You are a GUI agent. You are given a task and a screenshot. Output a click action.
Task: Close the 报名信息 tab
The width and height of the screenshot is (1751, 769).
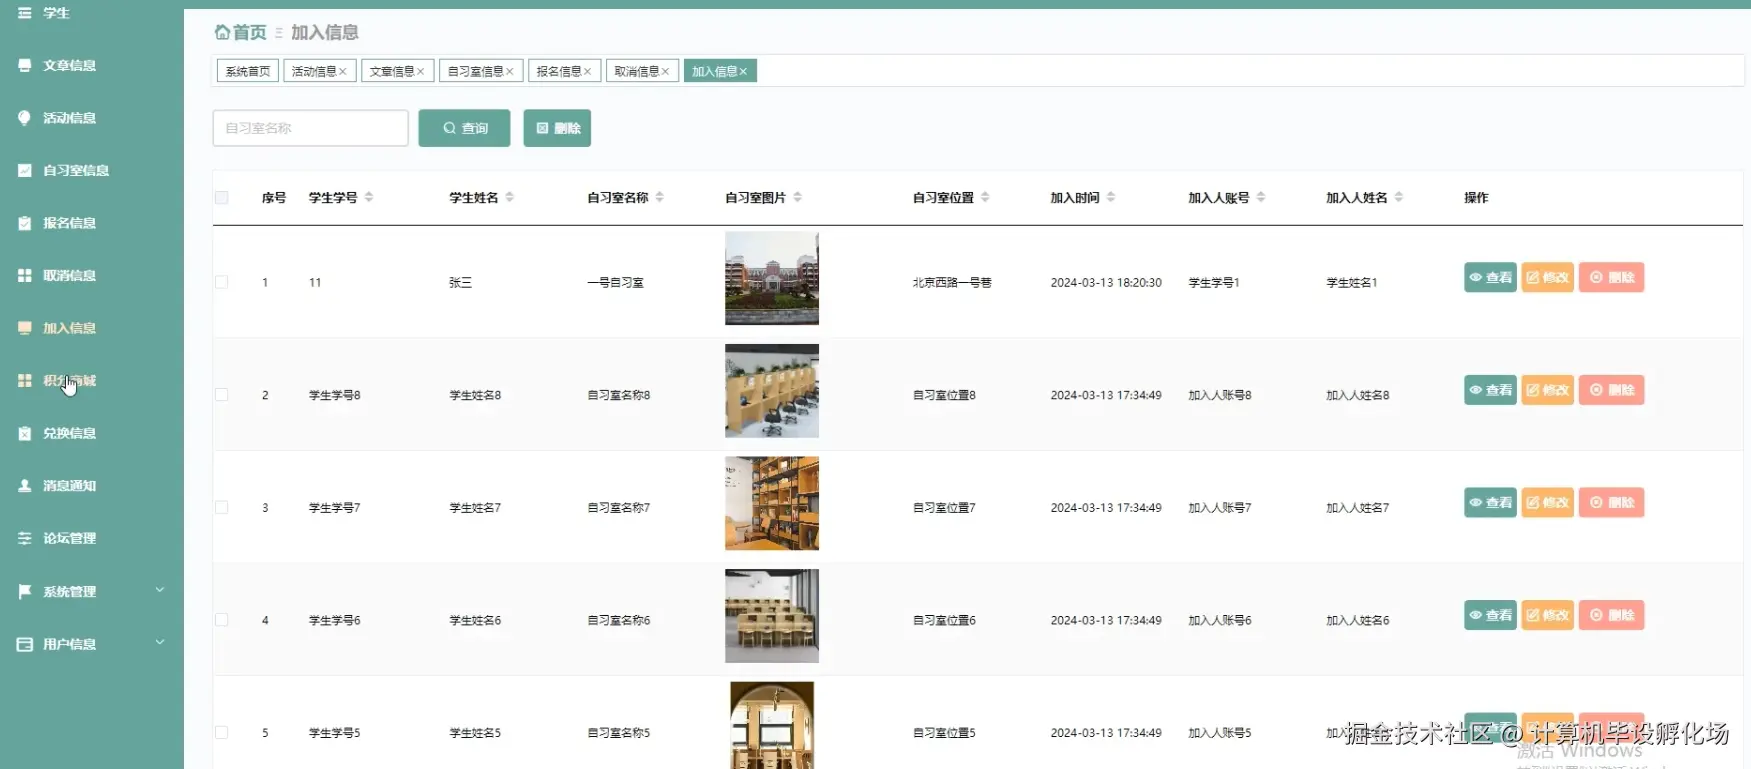(588, 71)
